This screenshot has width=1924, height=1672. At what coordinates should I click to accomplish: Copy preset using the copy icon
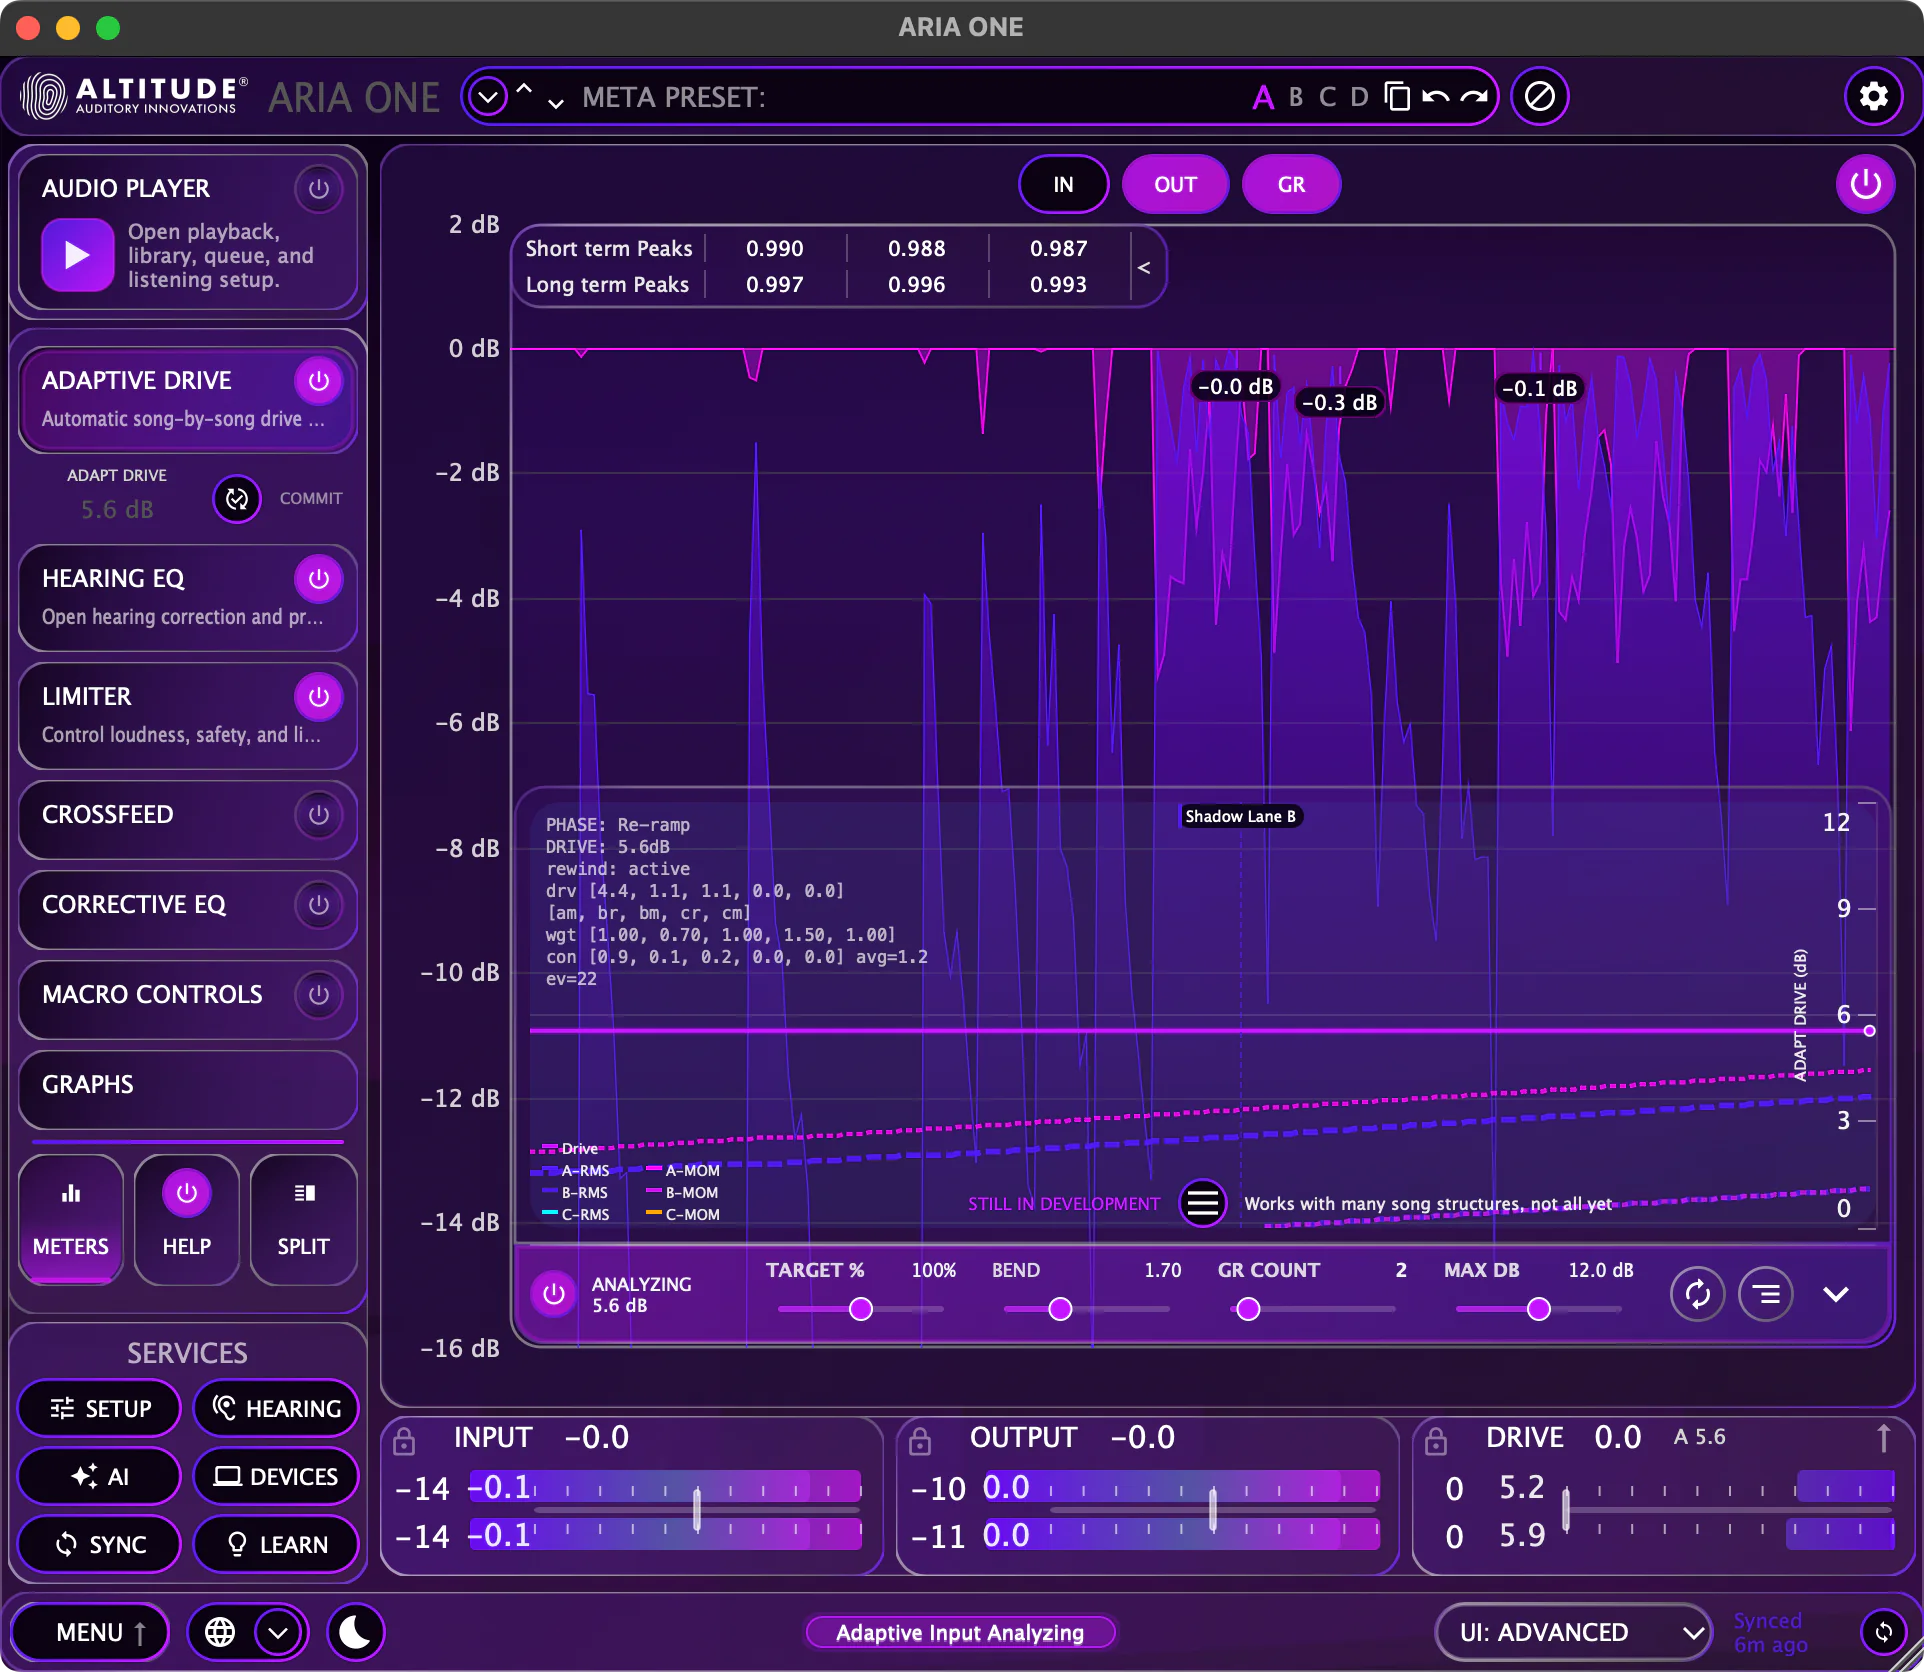pyautogui.click(x=1397, y=96)
